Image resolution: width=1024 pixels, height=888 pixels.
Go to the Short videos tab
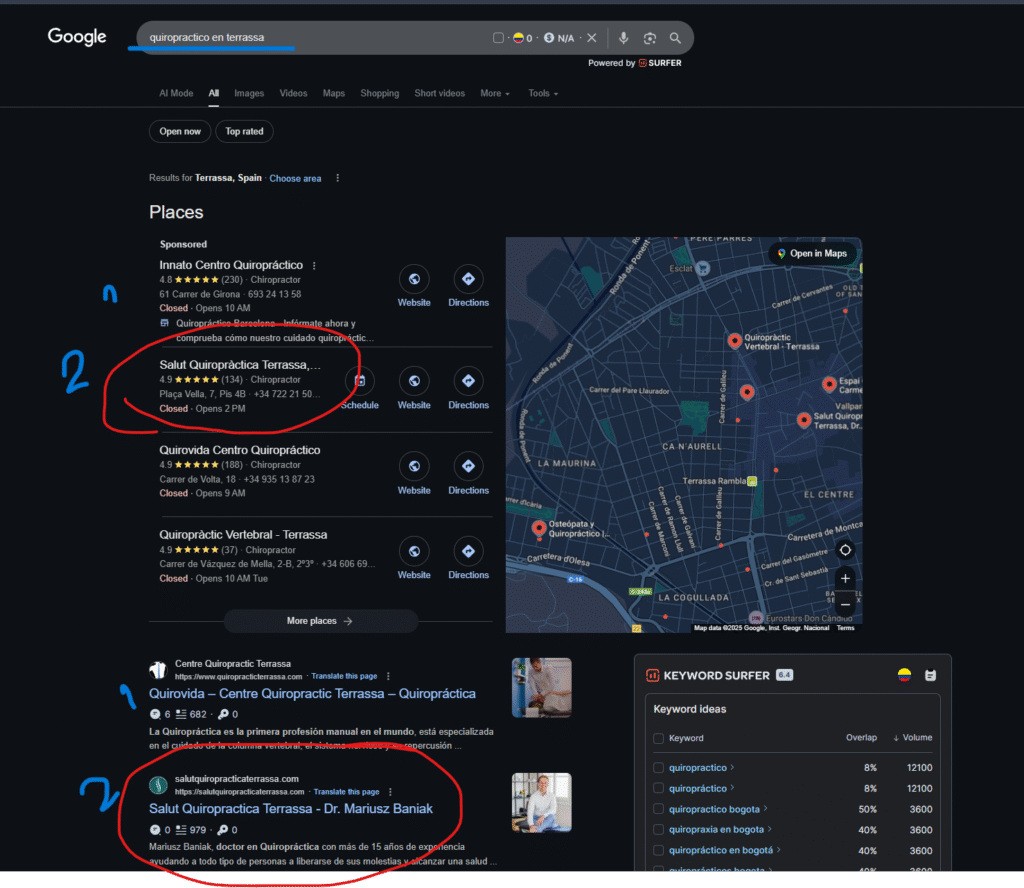coord(439,93)
